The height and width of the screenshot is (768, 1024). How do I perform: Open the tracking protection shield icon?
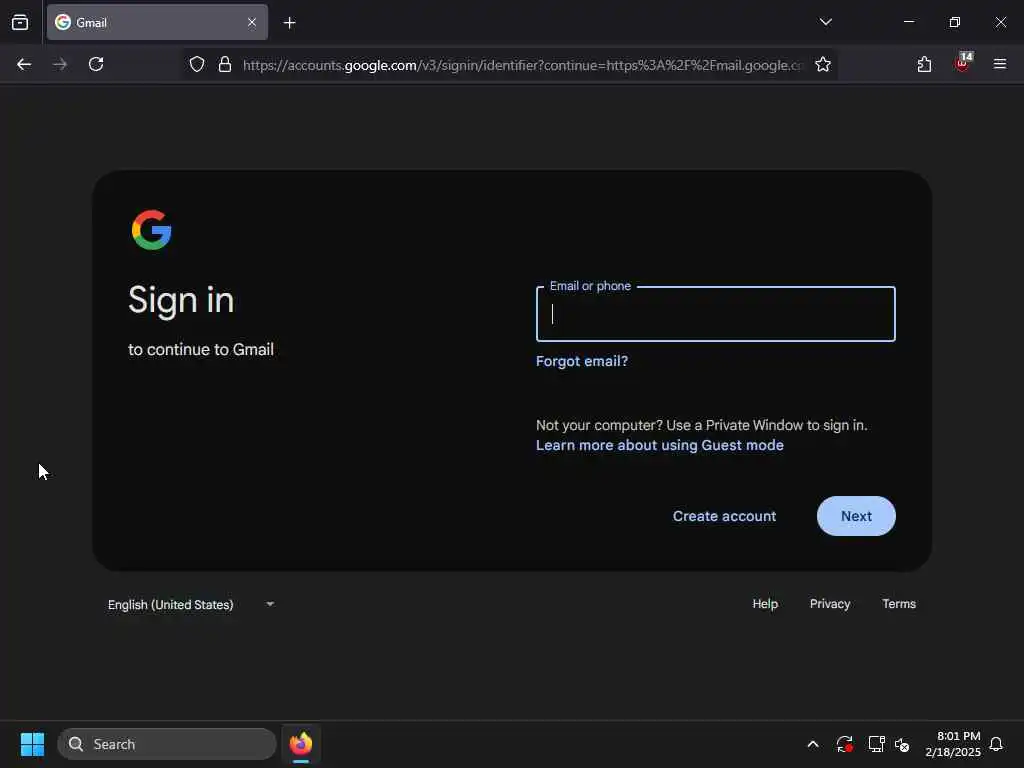coord(197,64)
